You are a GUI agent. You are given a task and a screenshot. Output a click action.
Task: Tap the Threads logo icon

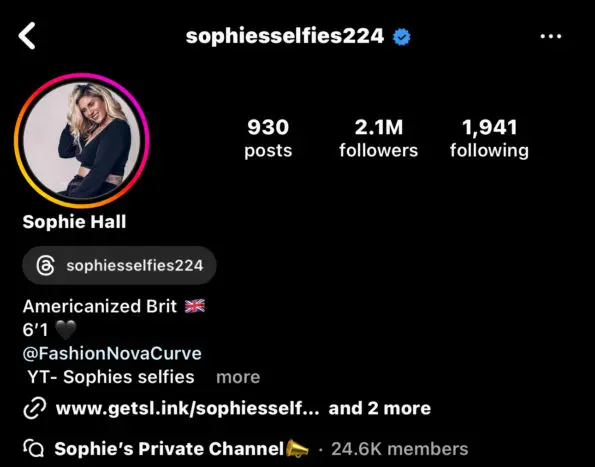click(46, 265)
